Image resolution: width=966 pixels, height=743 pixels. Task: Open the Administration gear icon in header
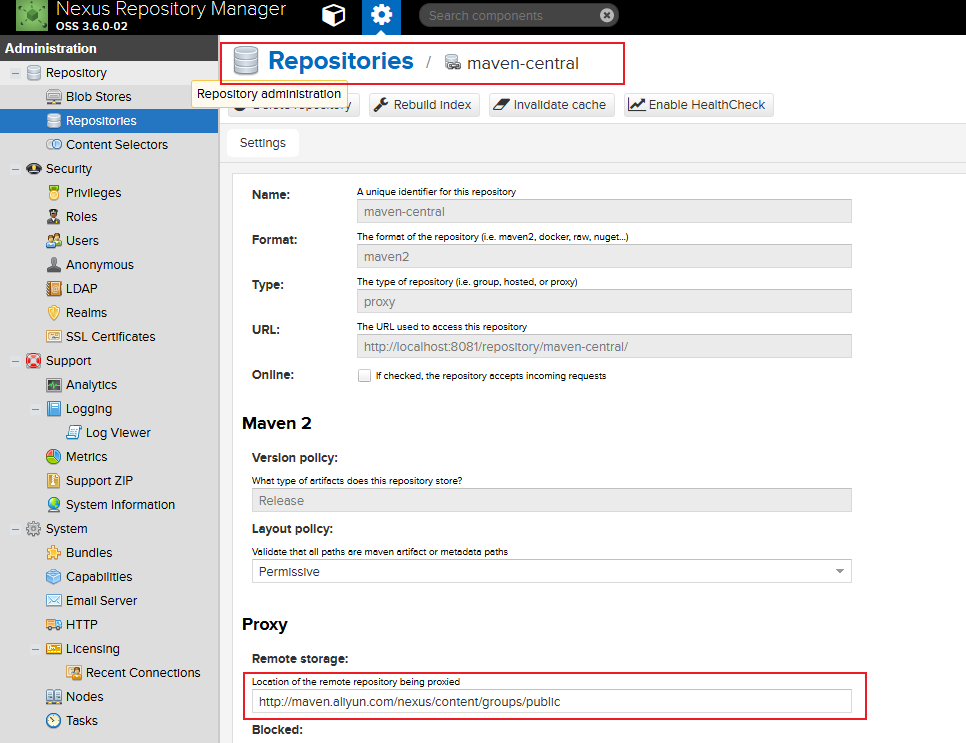381,15
